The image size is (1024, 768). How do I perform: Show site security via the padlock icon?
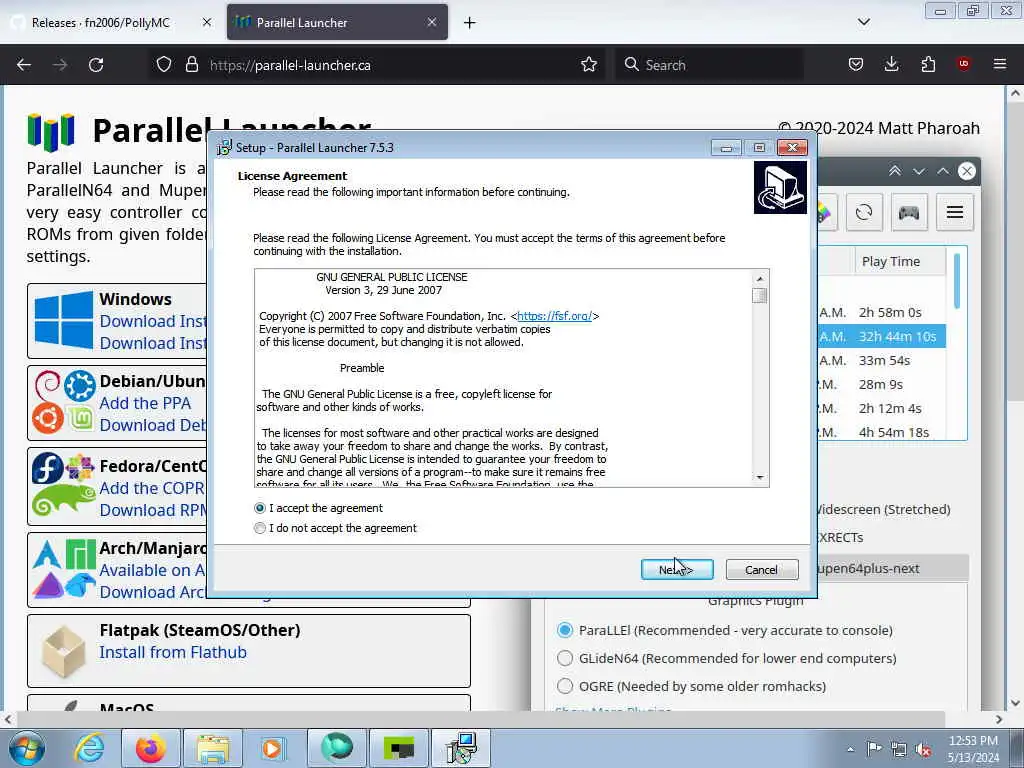coord(191,65)
